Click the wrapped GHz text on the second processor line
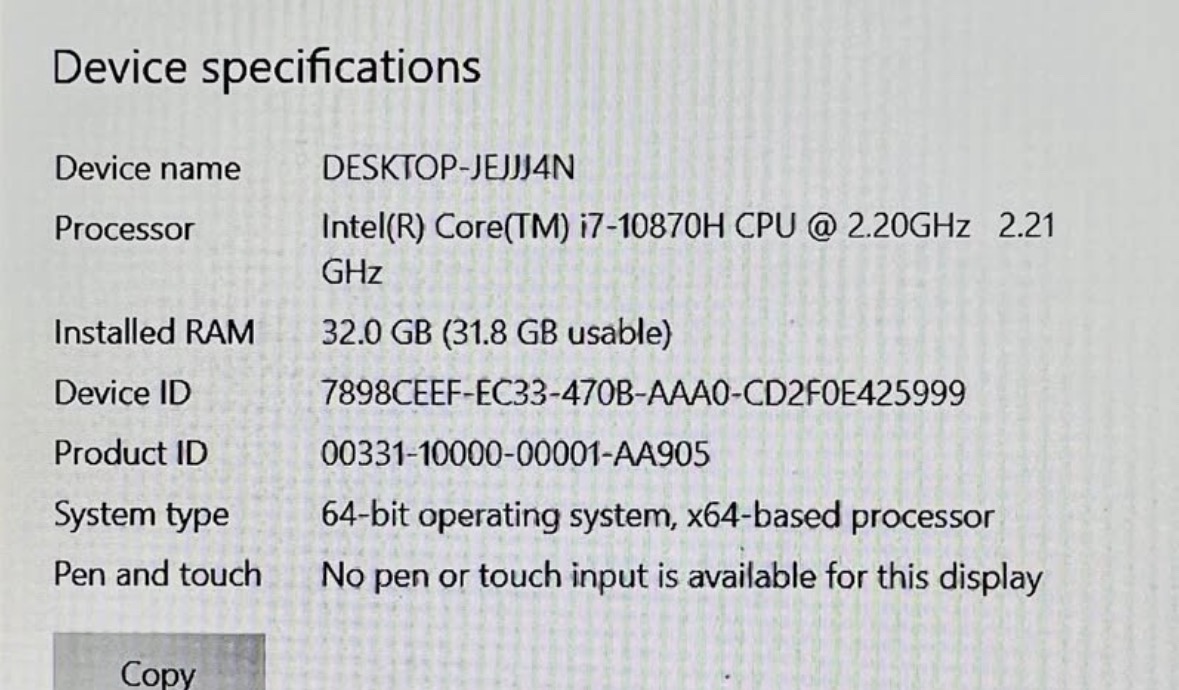The width and height of the screenshot is (1179, 690). (352, 271)
